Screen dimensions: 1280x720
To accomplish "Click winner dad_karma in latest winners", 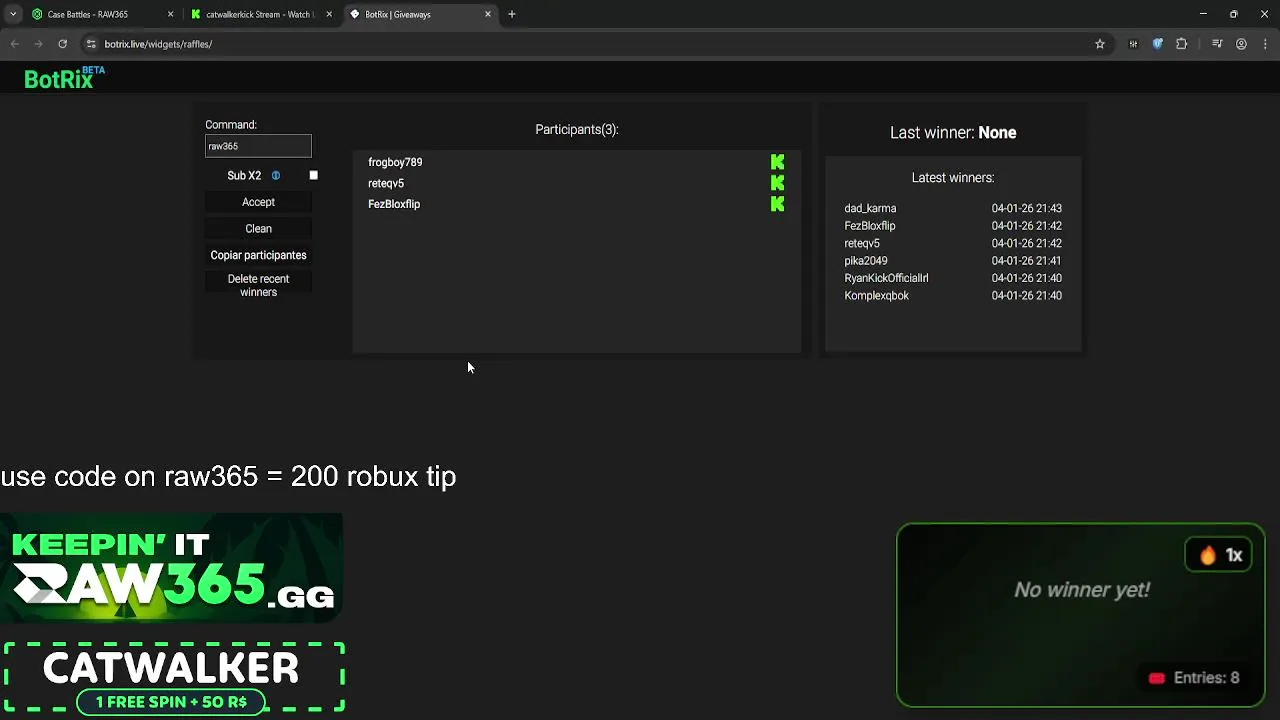I will [x=870, y=208].
